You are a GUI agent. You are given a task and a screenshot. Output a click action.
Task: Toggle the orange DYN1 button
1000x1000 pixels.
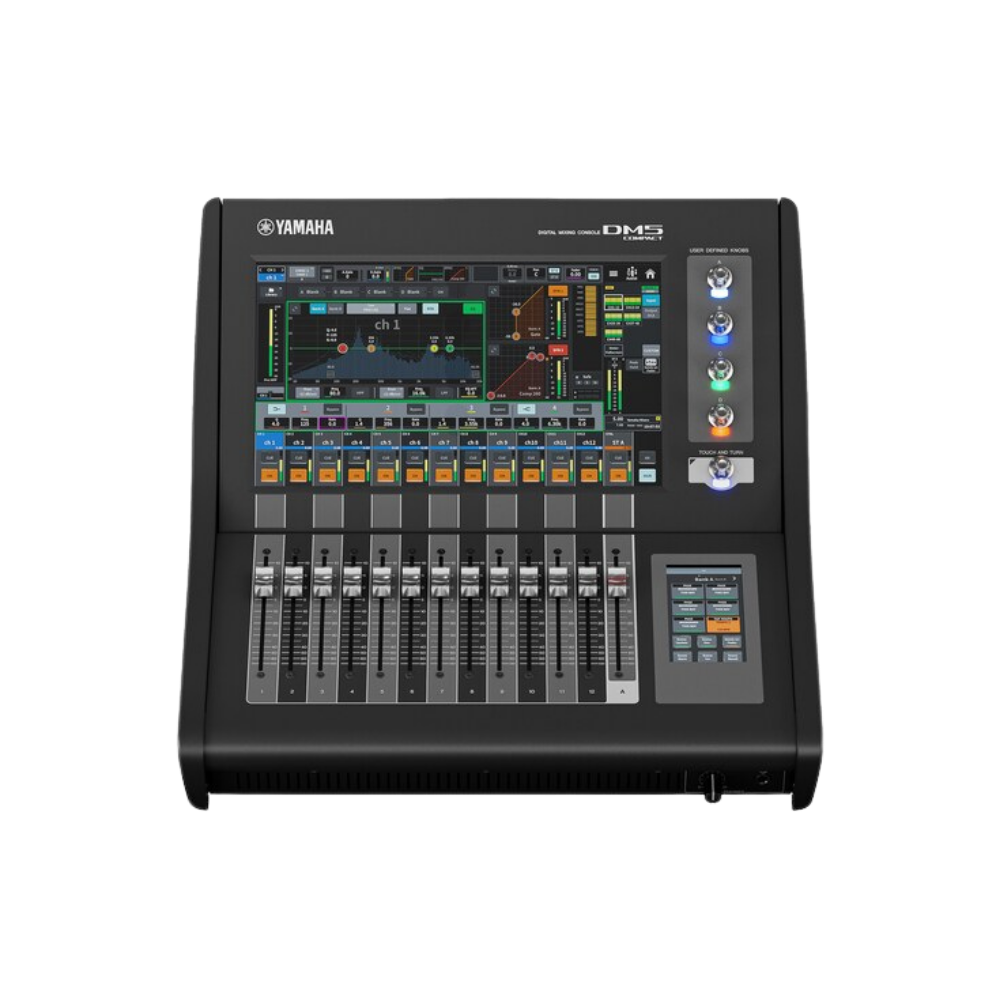click(x=557, y=291)
